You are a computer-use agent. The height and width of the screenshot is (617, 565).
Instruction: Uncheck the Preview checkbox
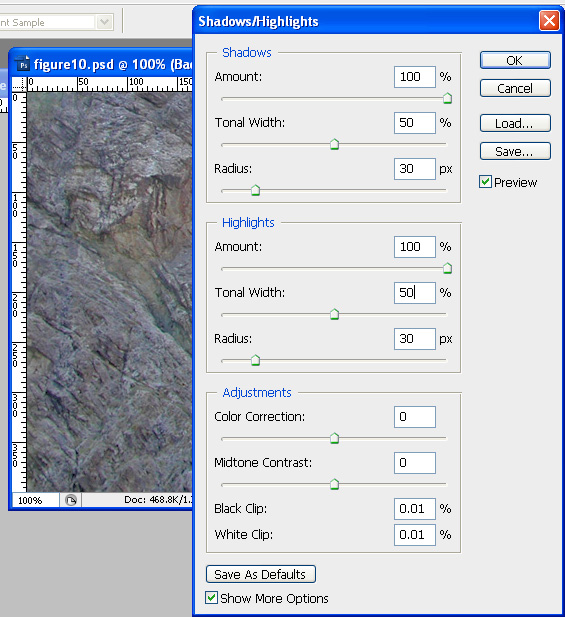485,182
